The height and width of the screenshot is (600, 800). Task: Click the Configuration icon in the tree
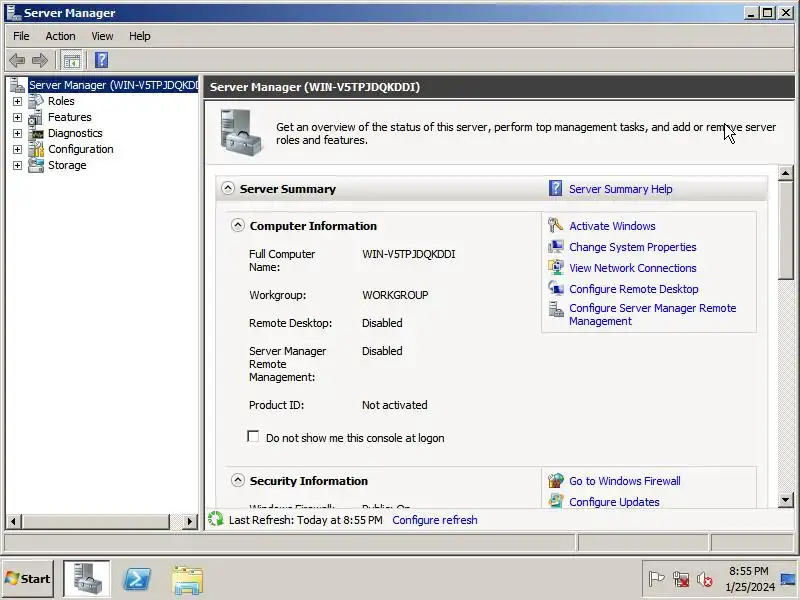36,149
